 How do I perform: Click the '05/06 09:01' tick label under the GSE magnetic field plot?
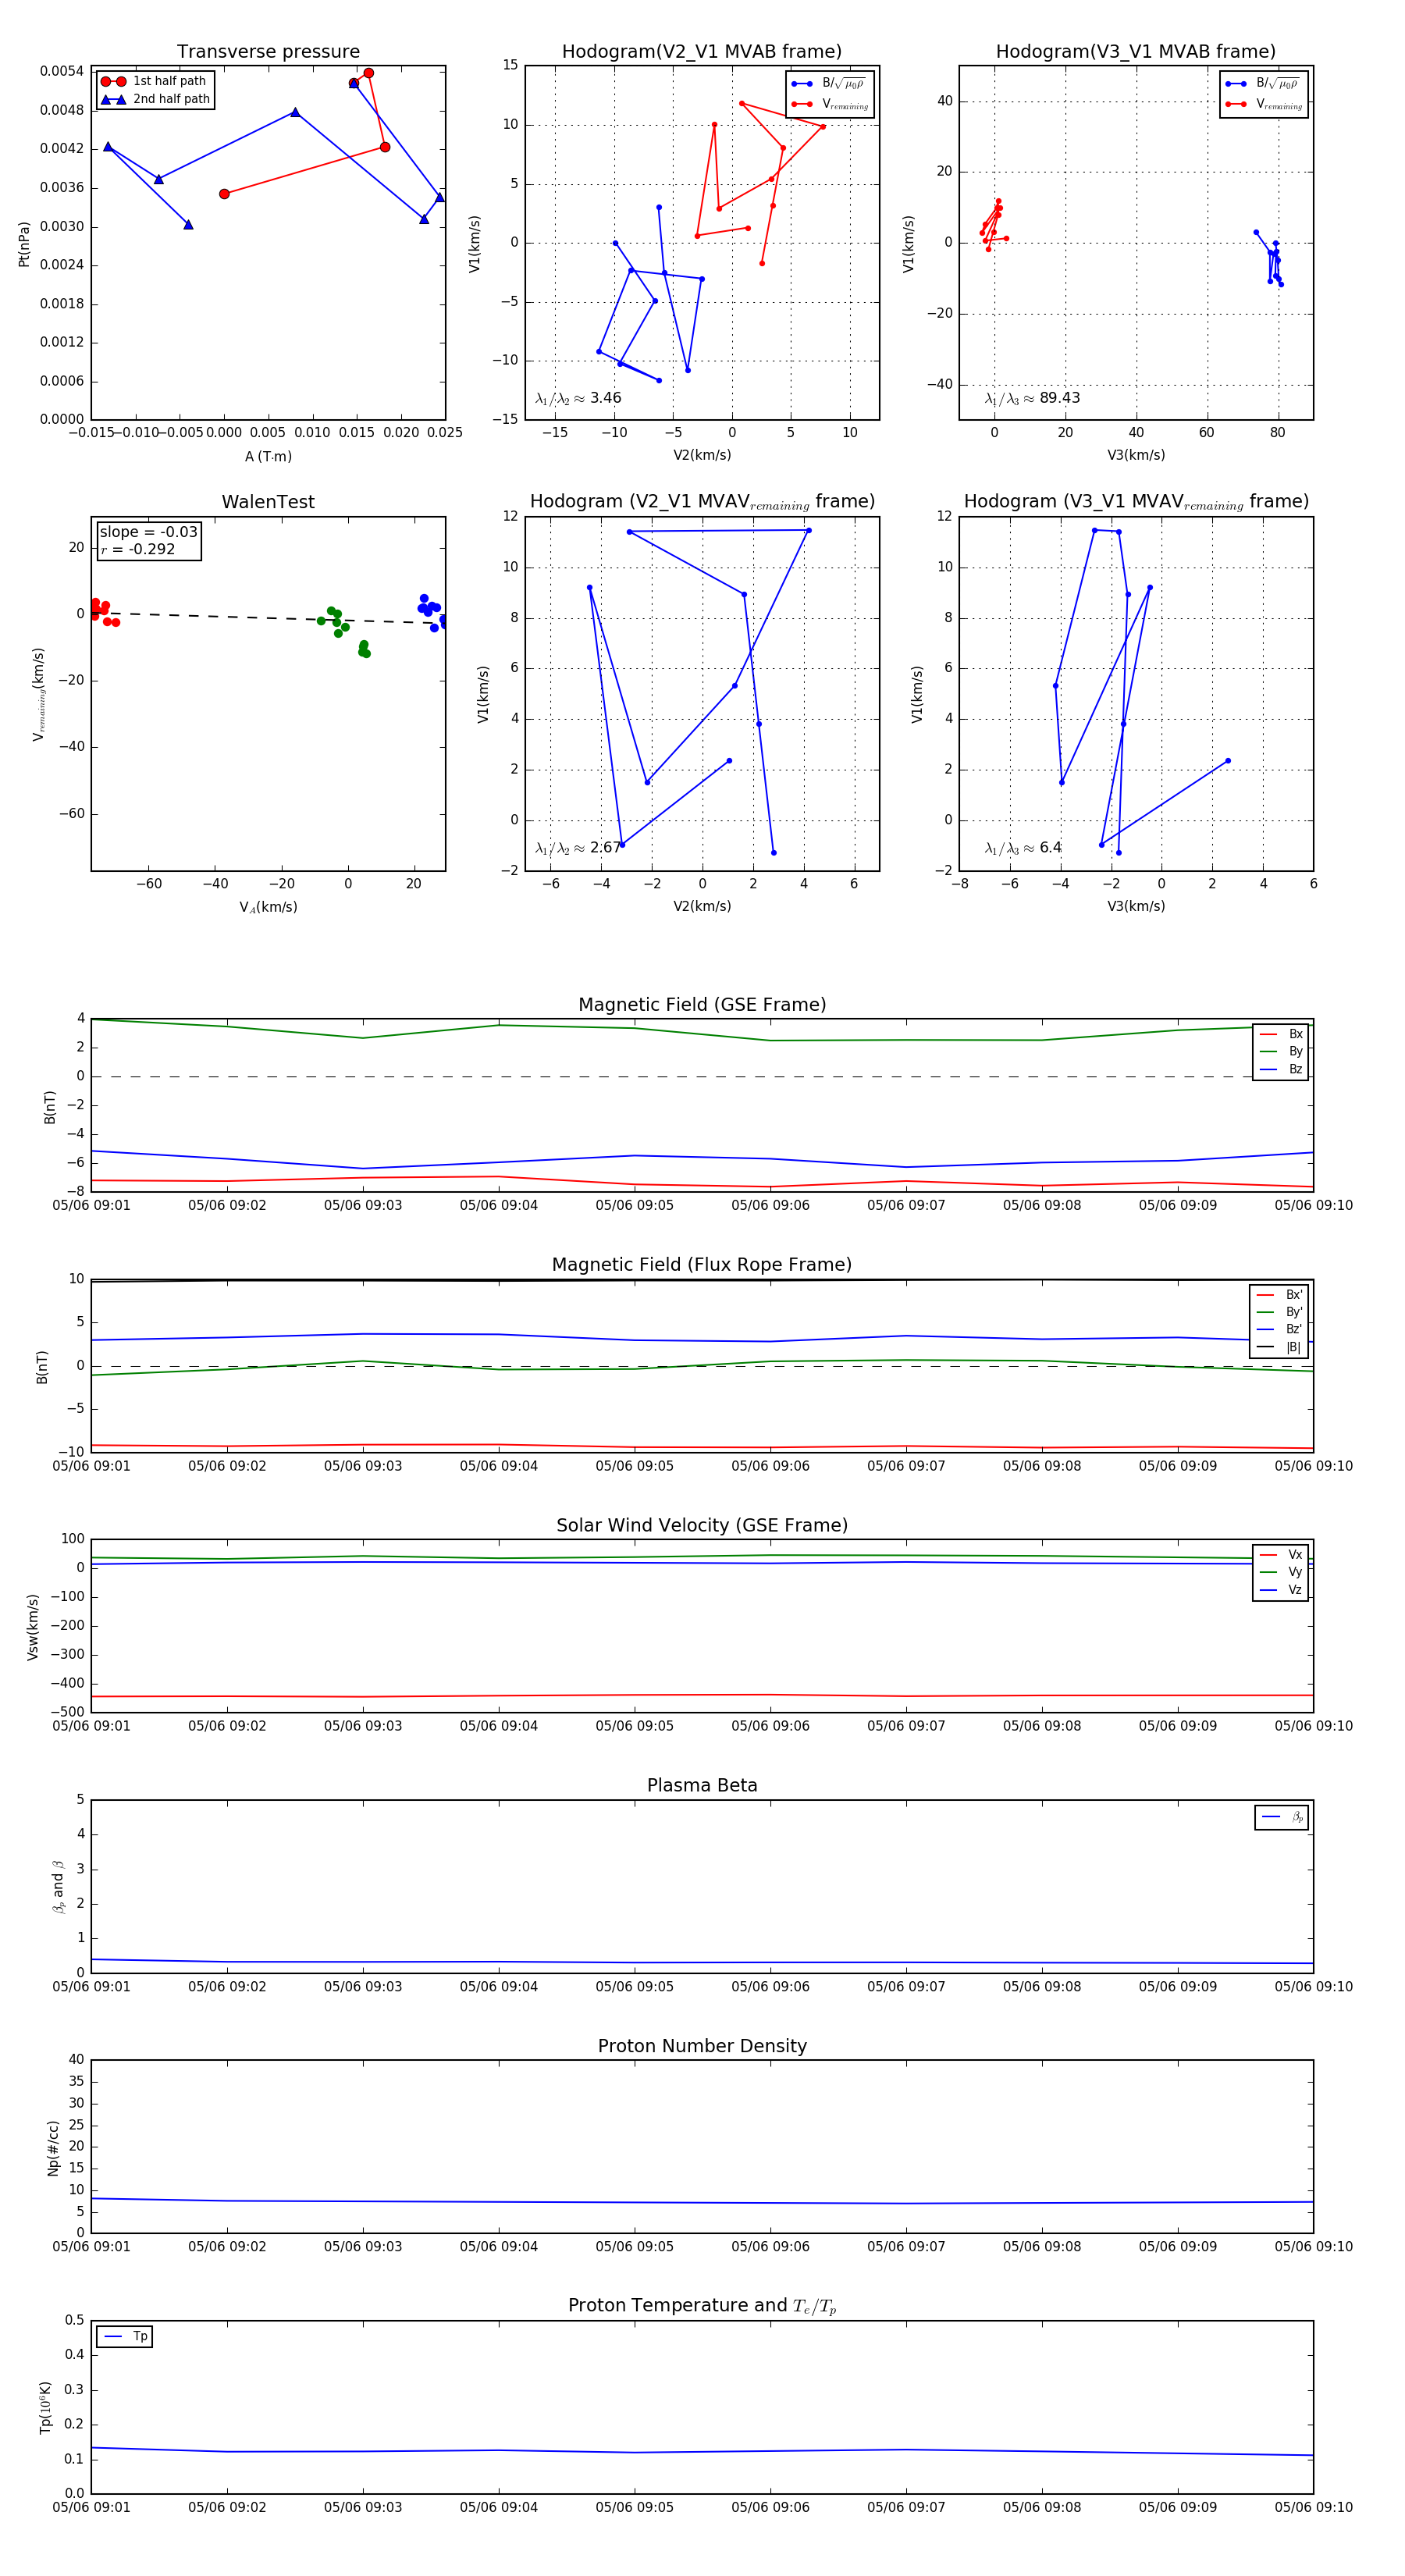91,1206
